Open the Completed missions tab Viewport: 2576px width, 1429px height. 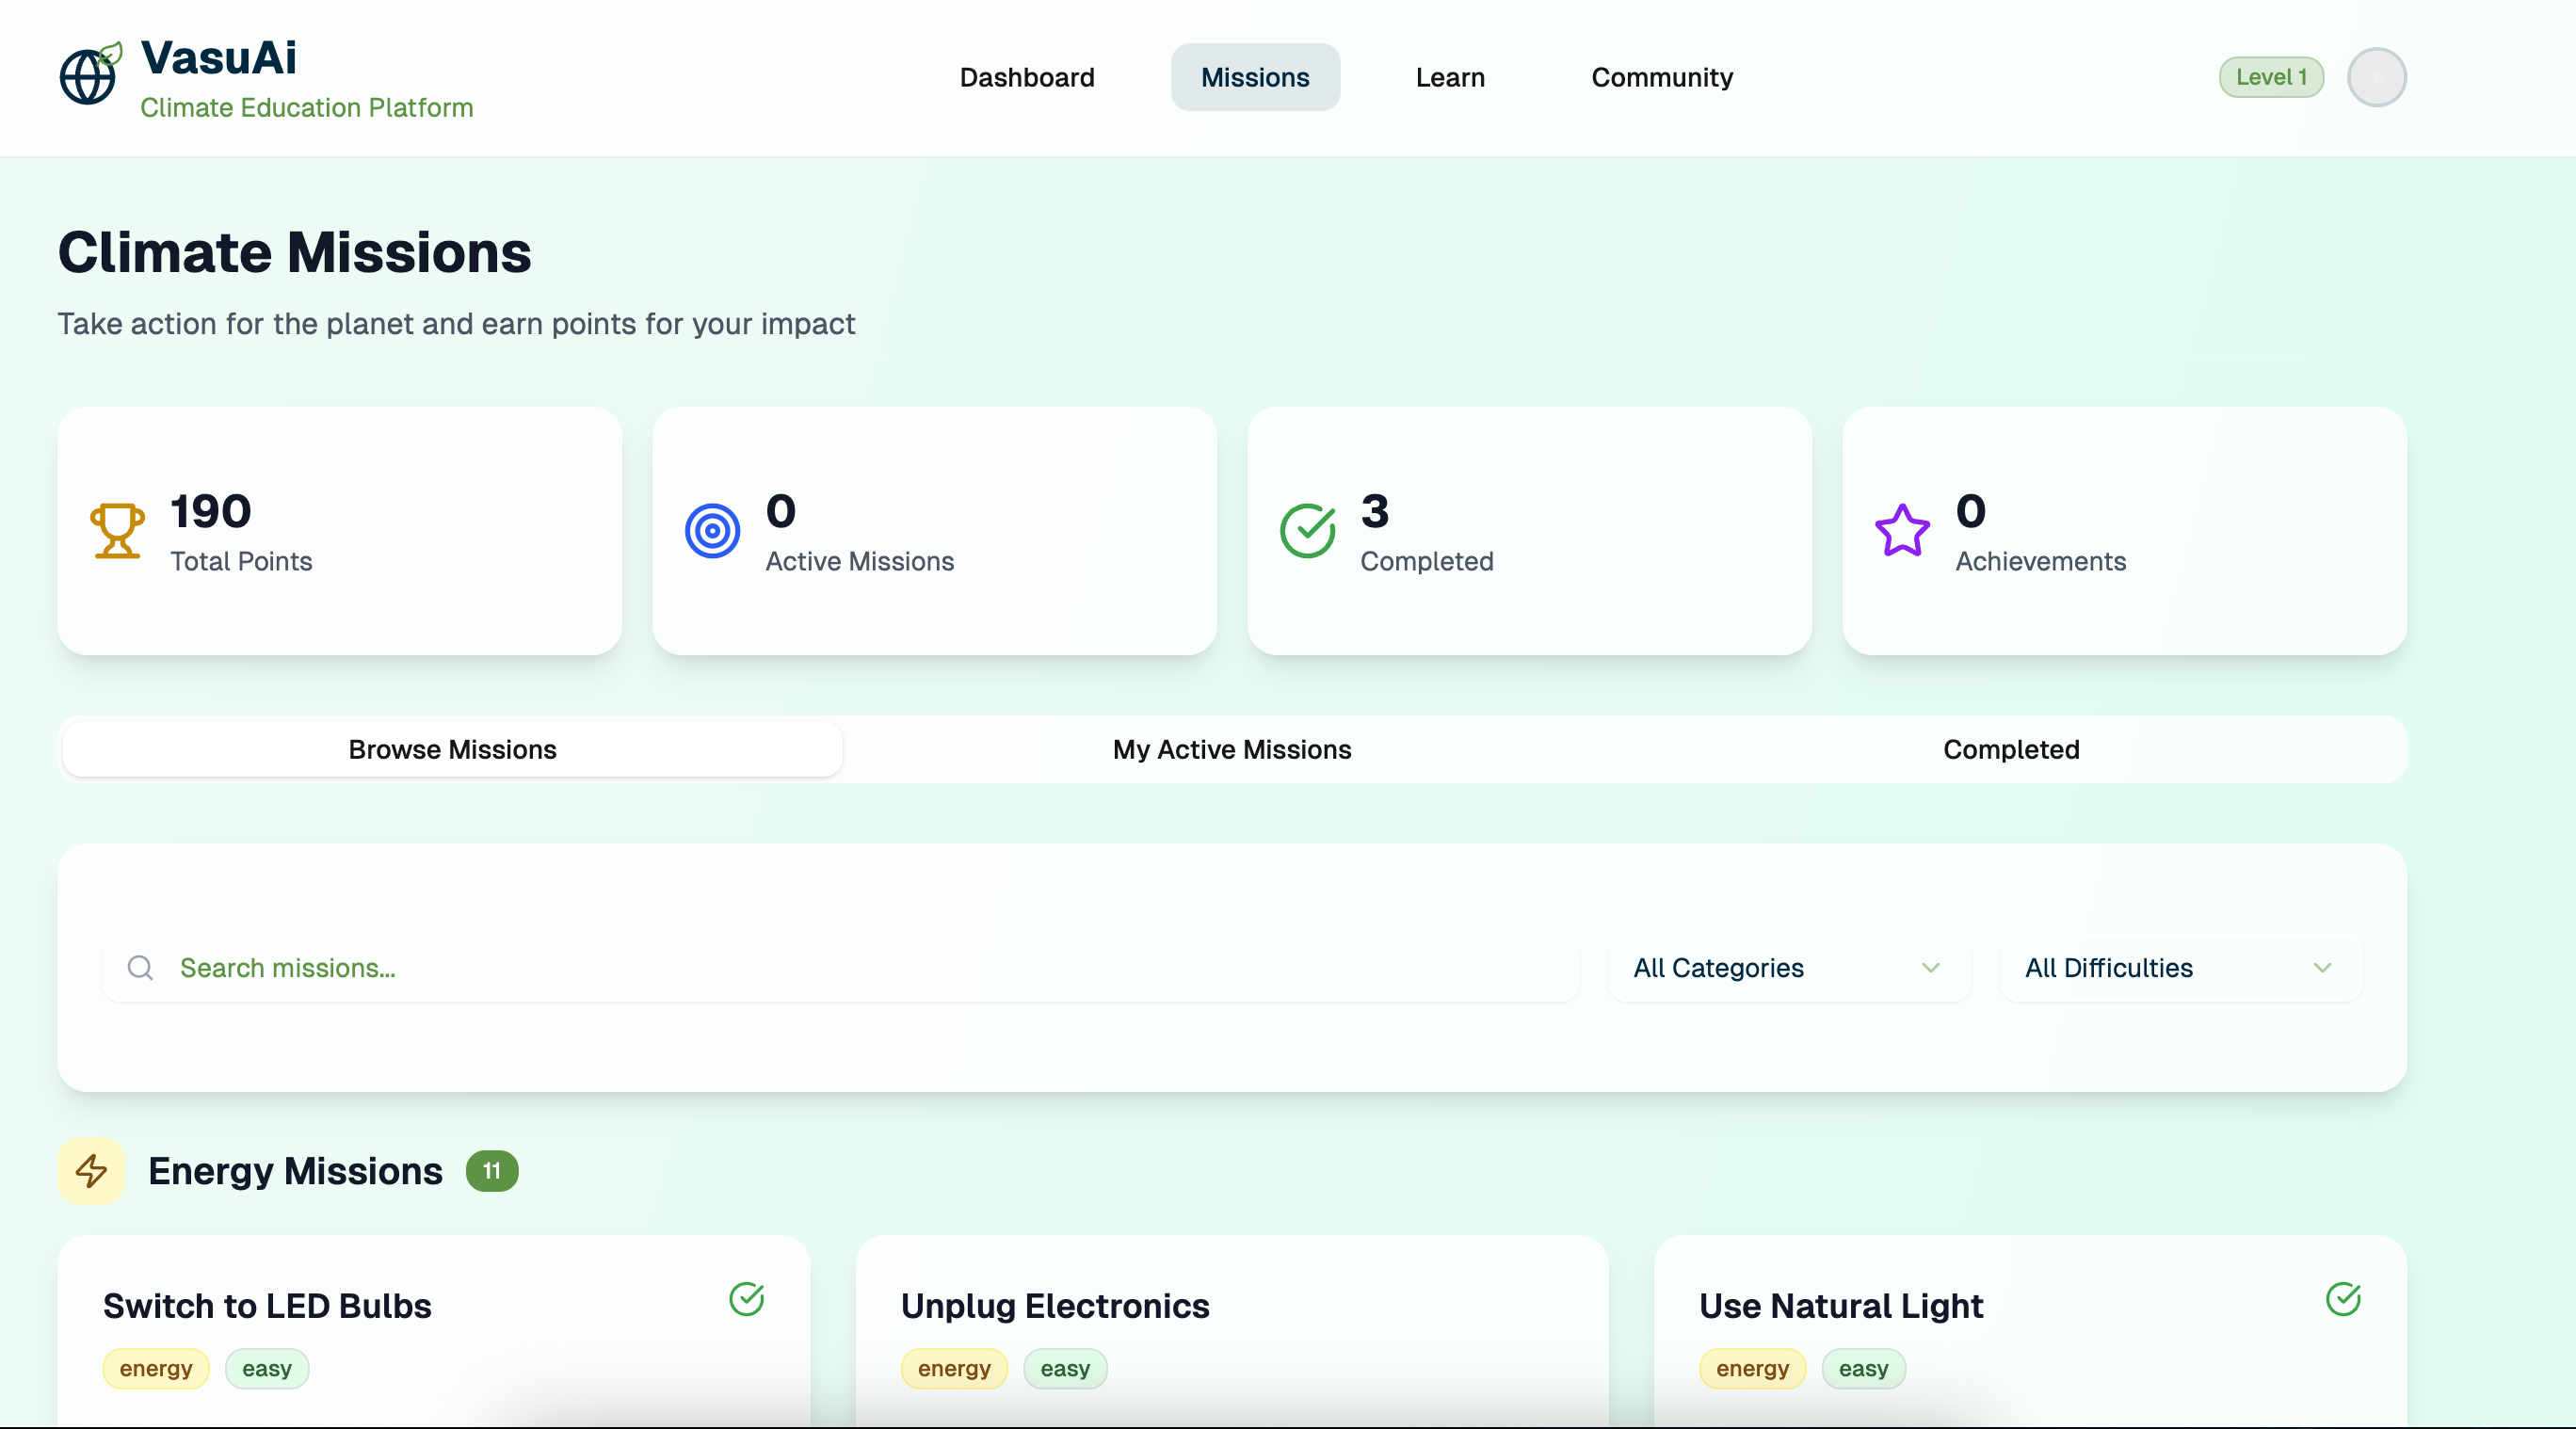[x=2010, y=749]
